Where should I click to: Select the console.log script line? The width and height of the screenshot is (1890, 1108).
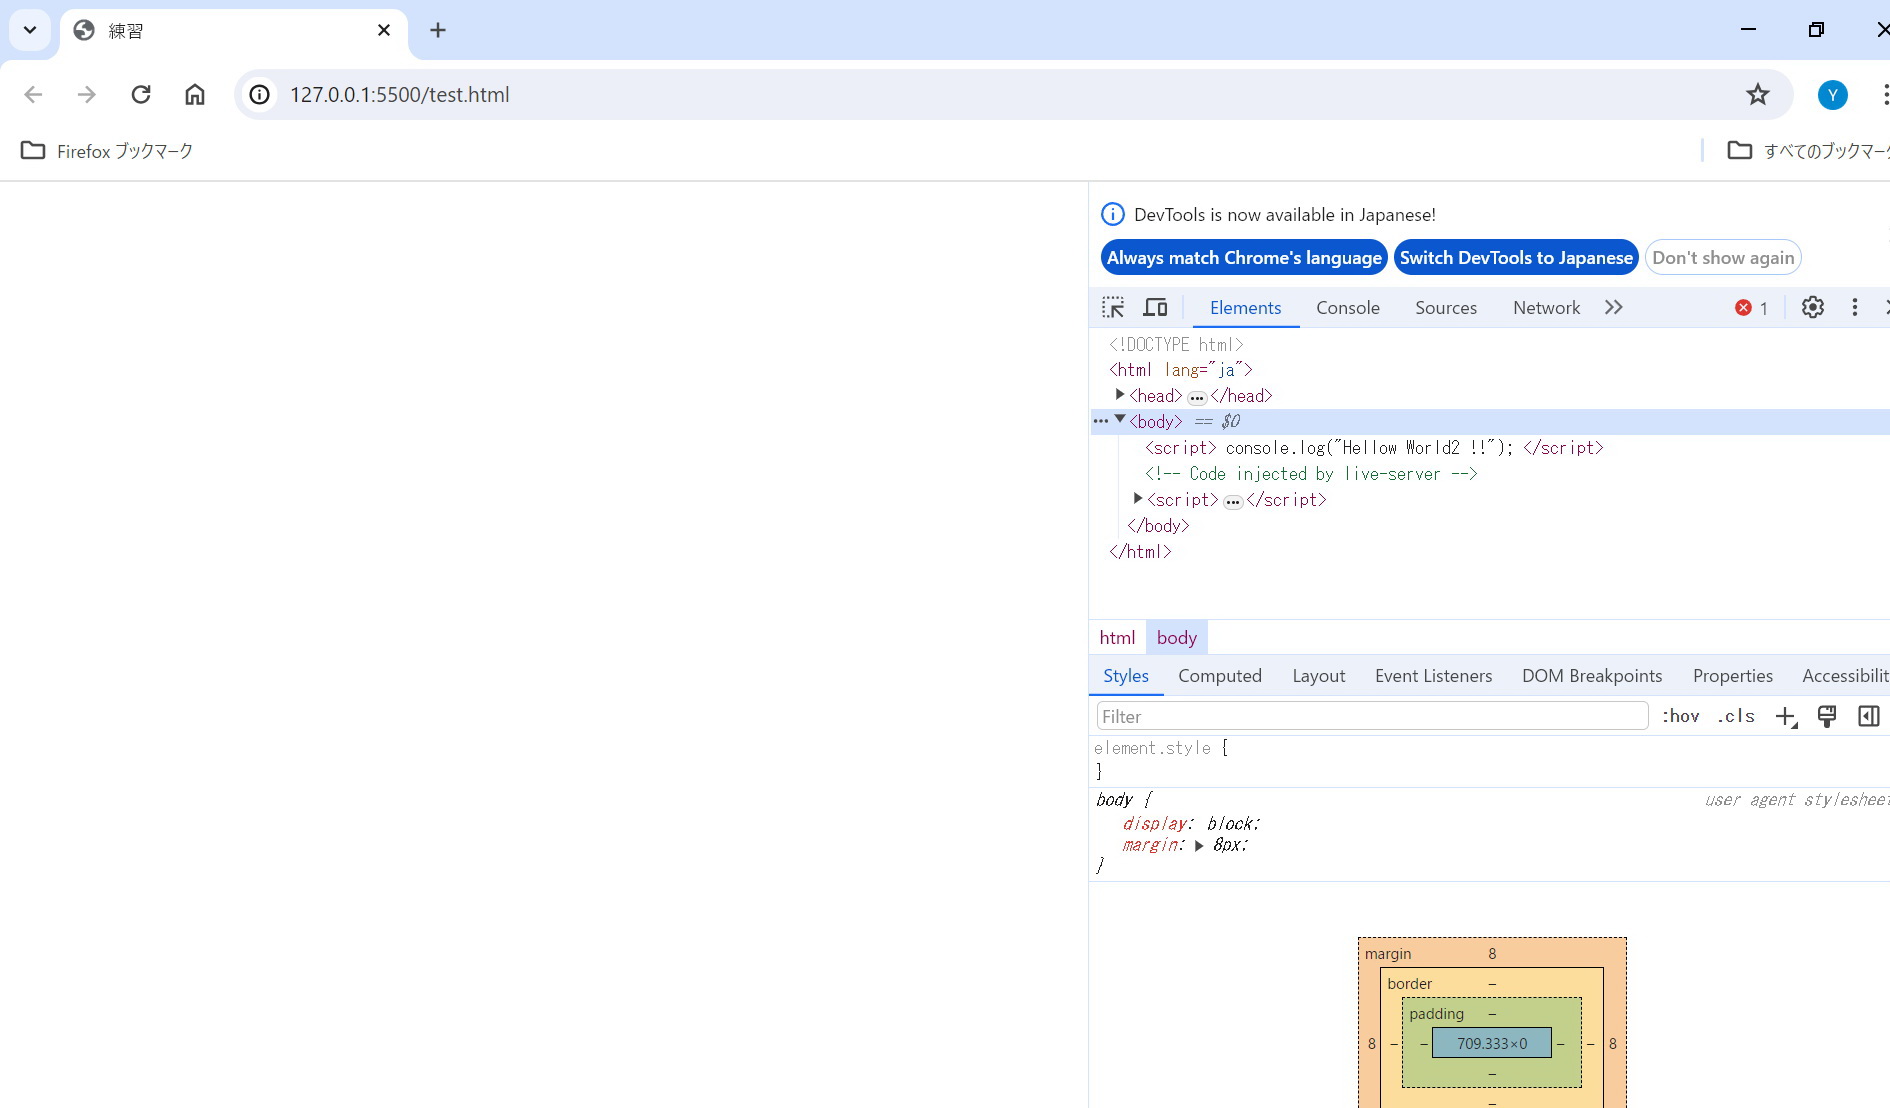point(1374,448)
